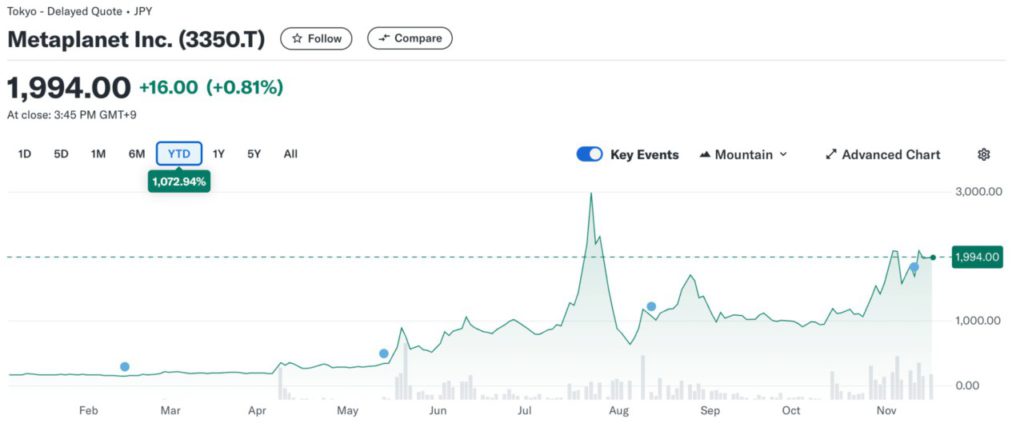Select the YTD range tab
The image size is (1024, 427).
179,154
